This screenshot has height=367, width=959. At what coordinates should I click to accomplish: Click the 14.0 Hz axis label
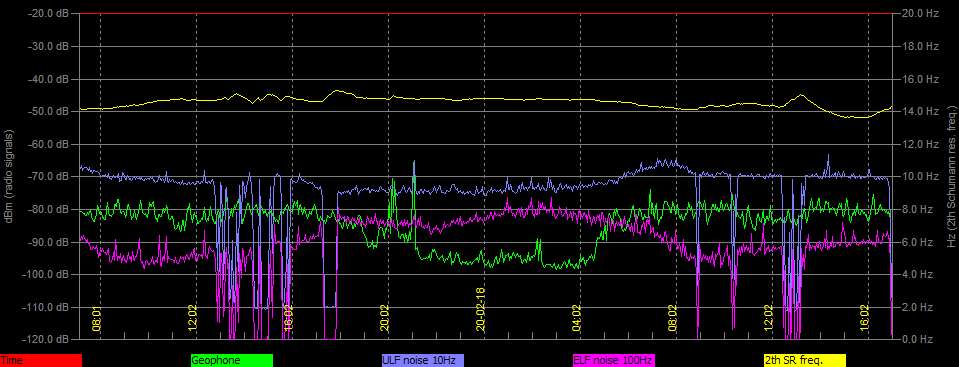[x=919, y=111]
